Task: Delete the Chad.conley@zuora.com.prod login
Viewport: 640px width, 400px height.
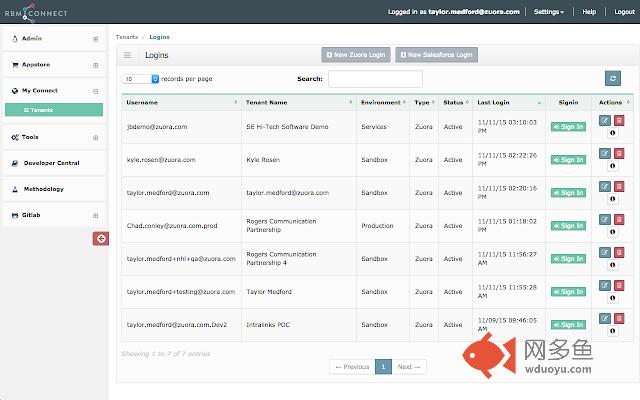Action: coord(619,220)
